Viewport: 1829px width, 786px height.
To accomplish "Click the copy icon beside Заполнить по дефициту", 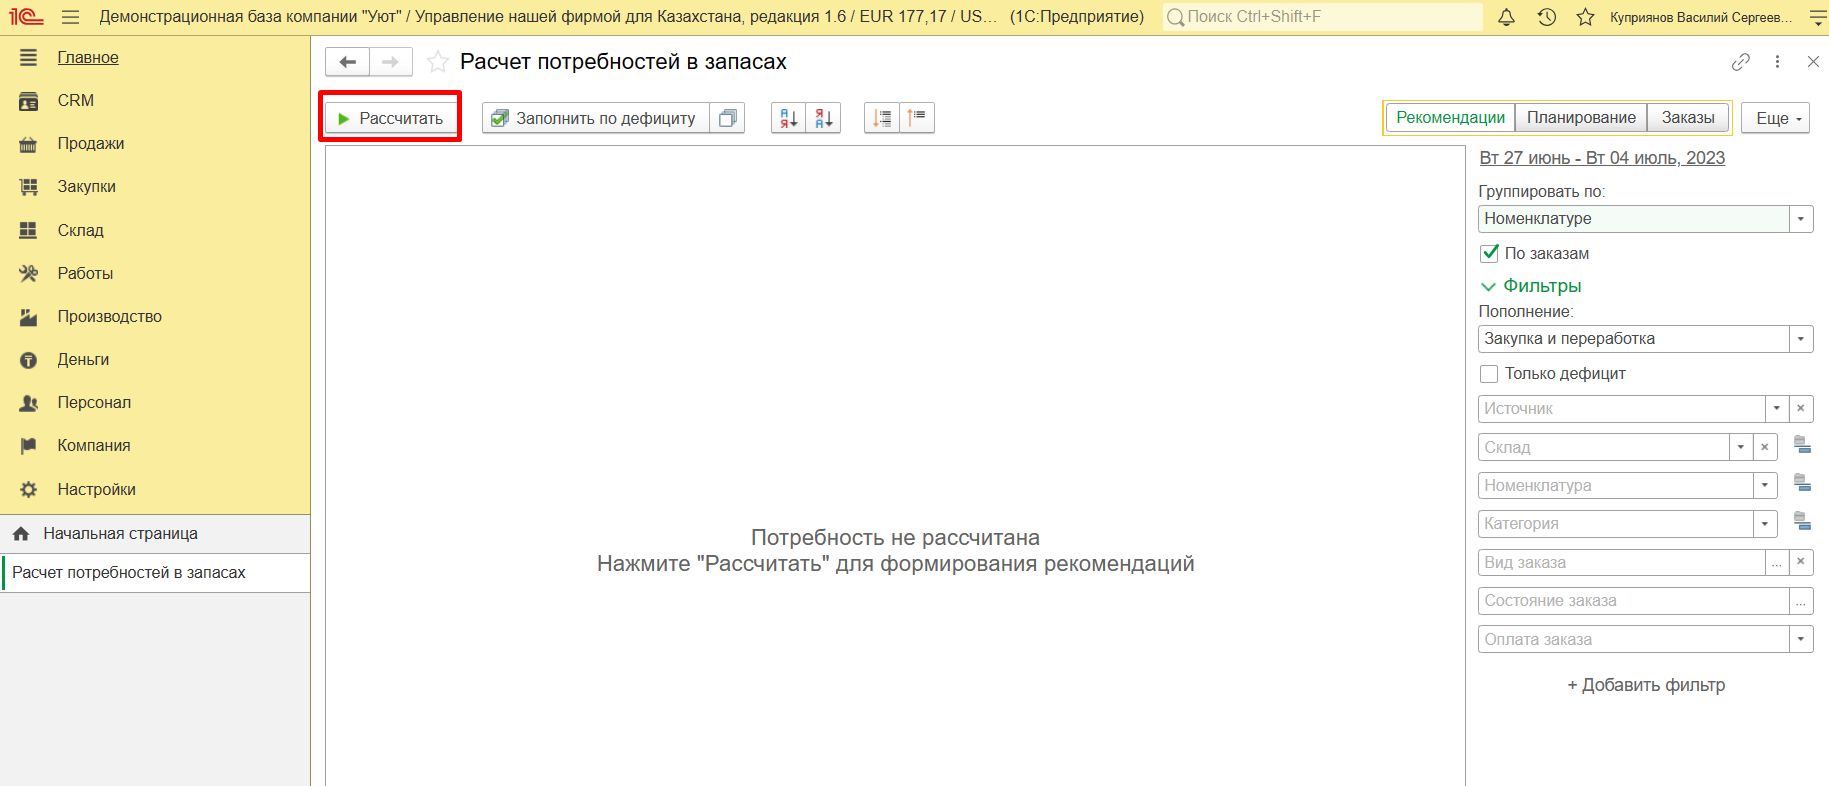I will 728,118.
